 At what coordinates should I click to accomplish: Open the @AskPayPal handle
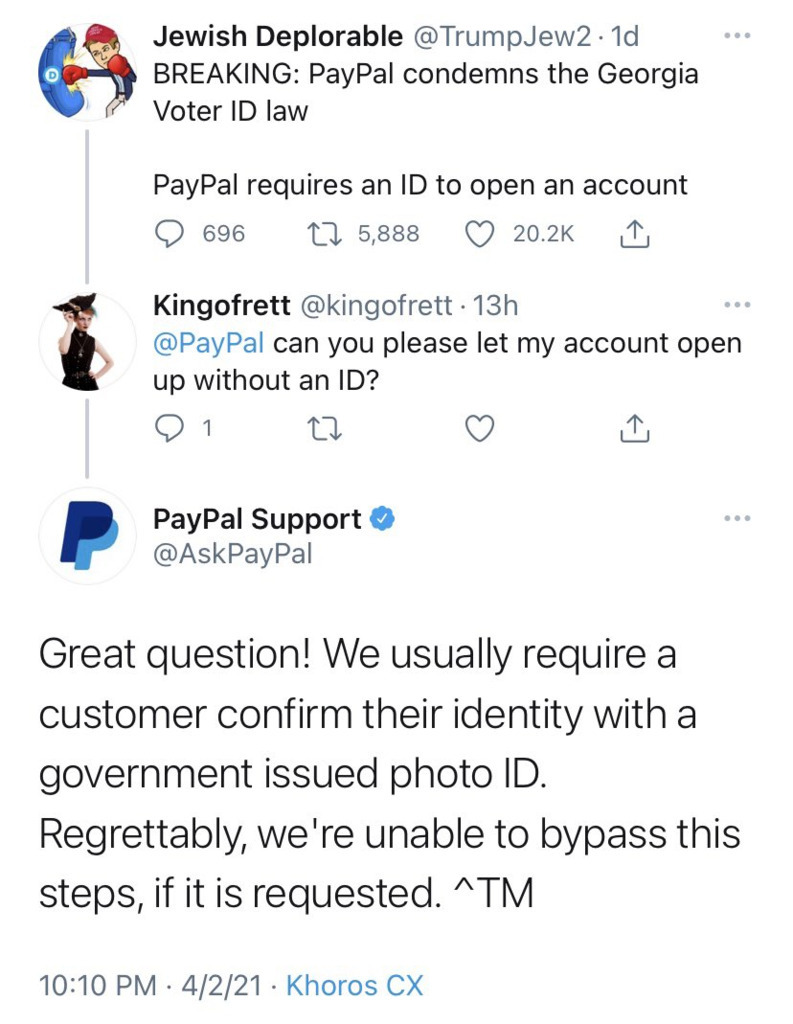click(233, 554)
